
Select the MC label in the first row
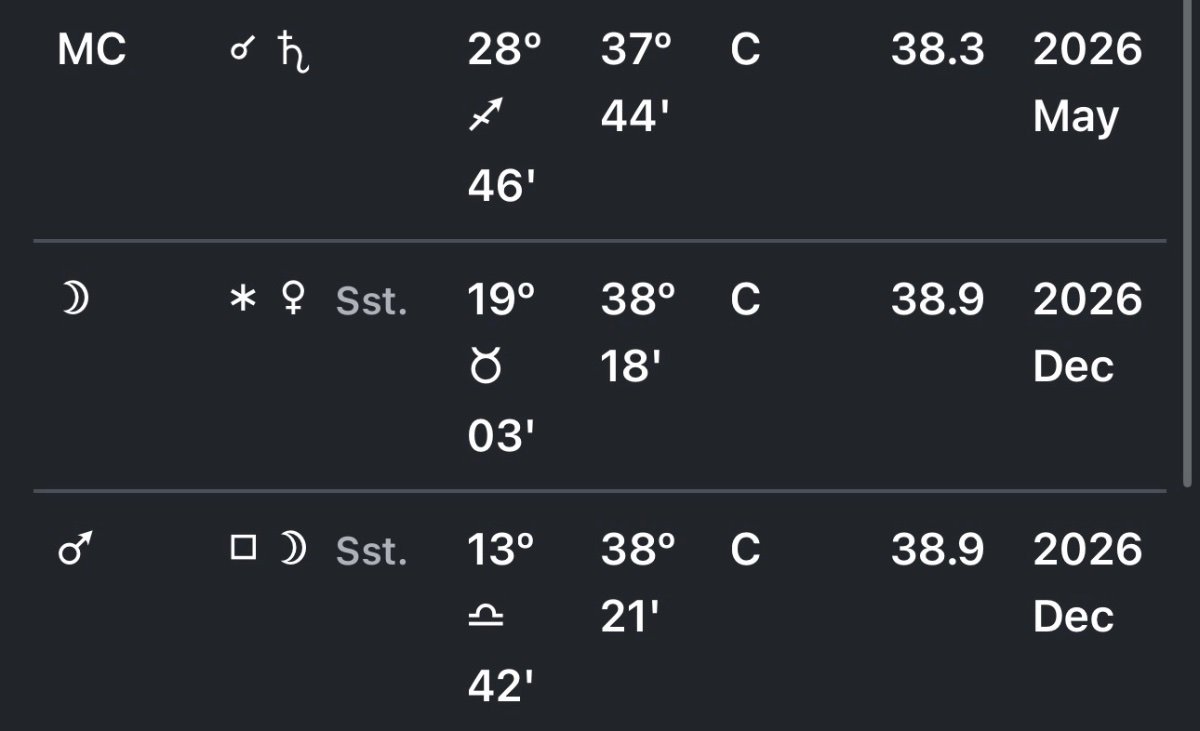click(x=92, y=51)
